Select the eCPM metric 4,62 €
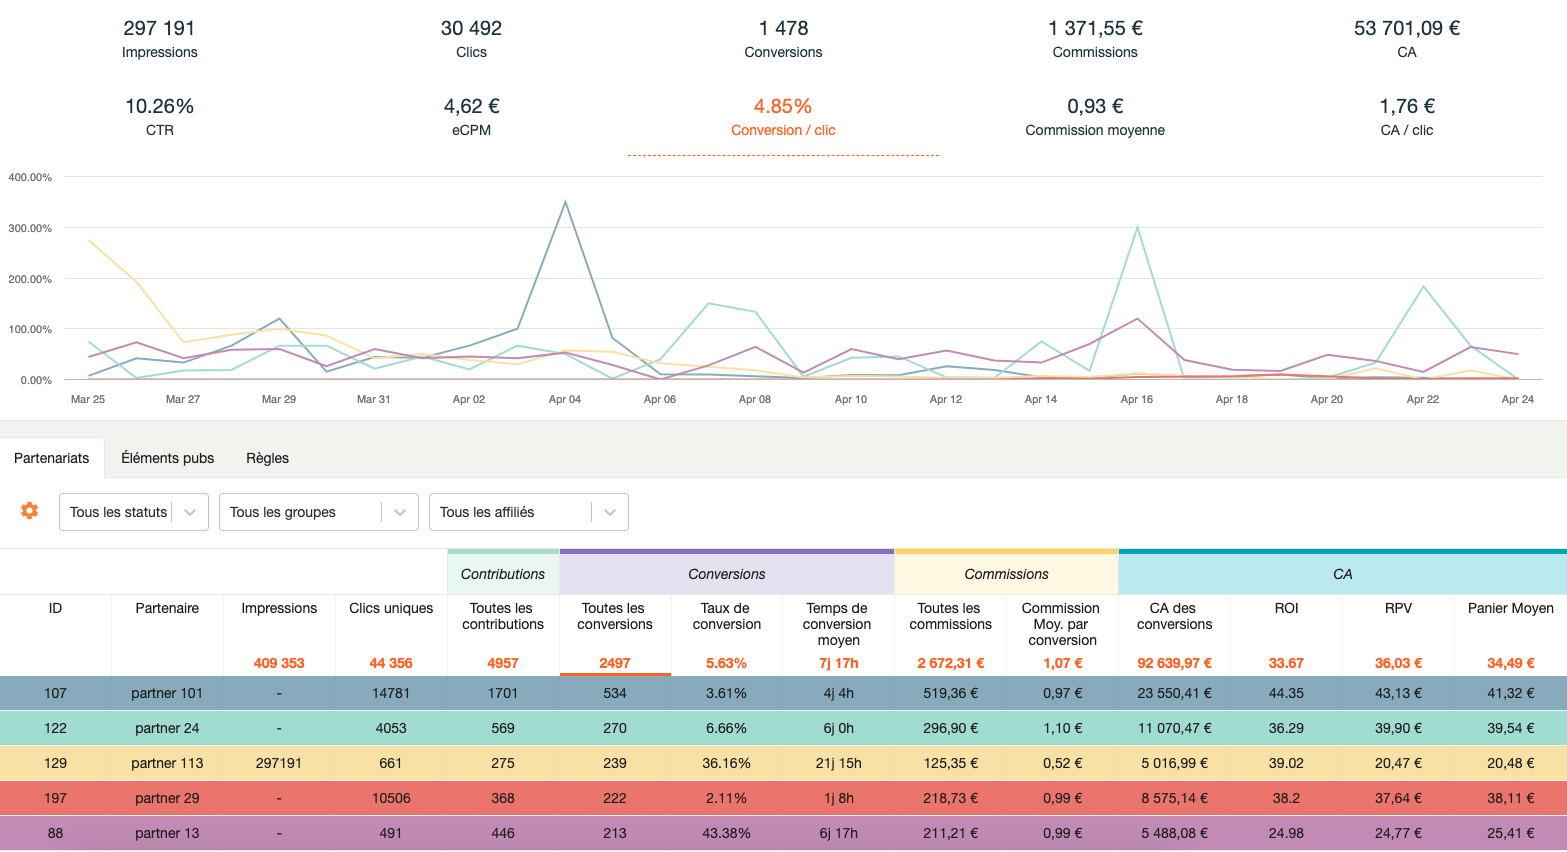 pos(471,117)
